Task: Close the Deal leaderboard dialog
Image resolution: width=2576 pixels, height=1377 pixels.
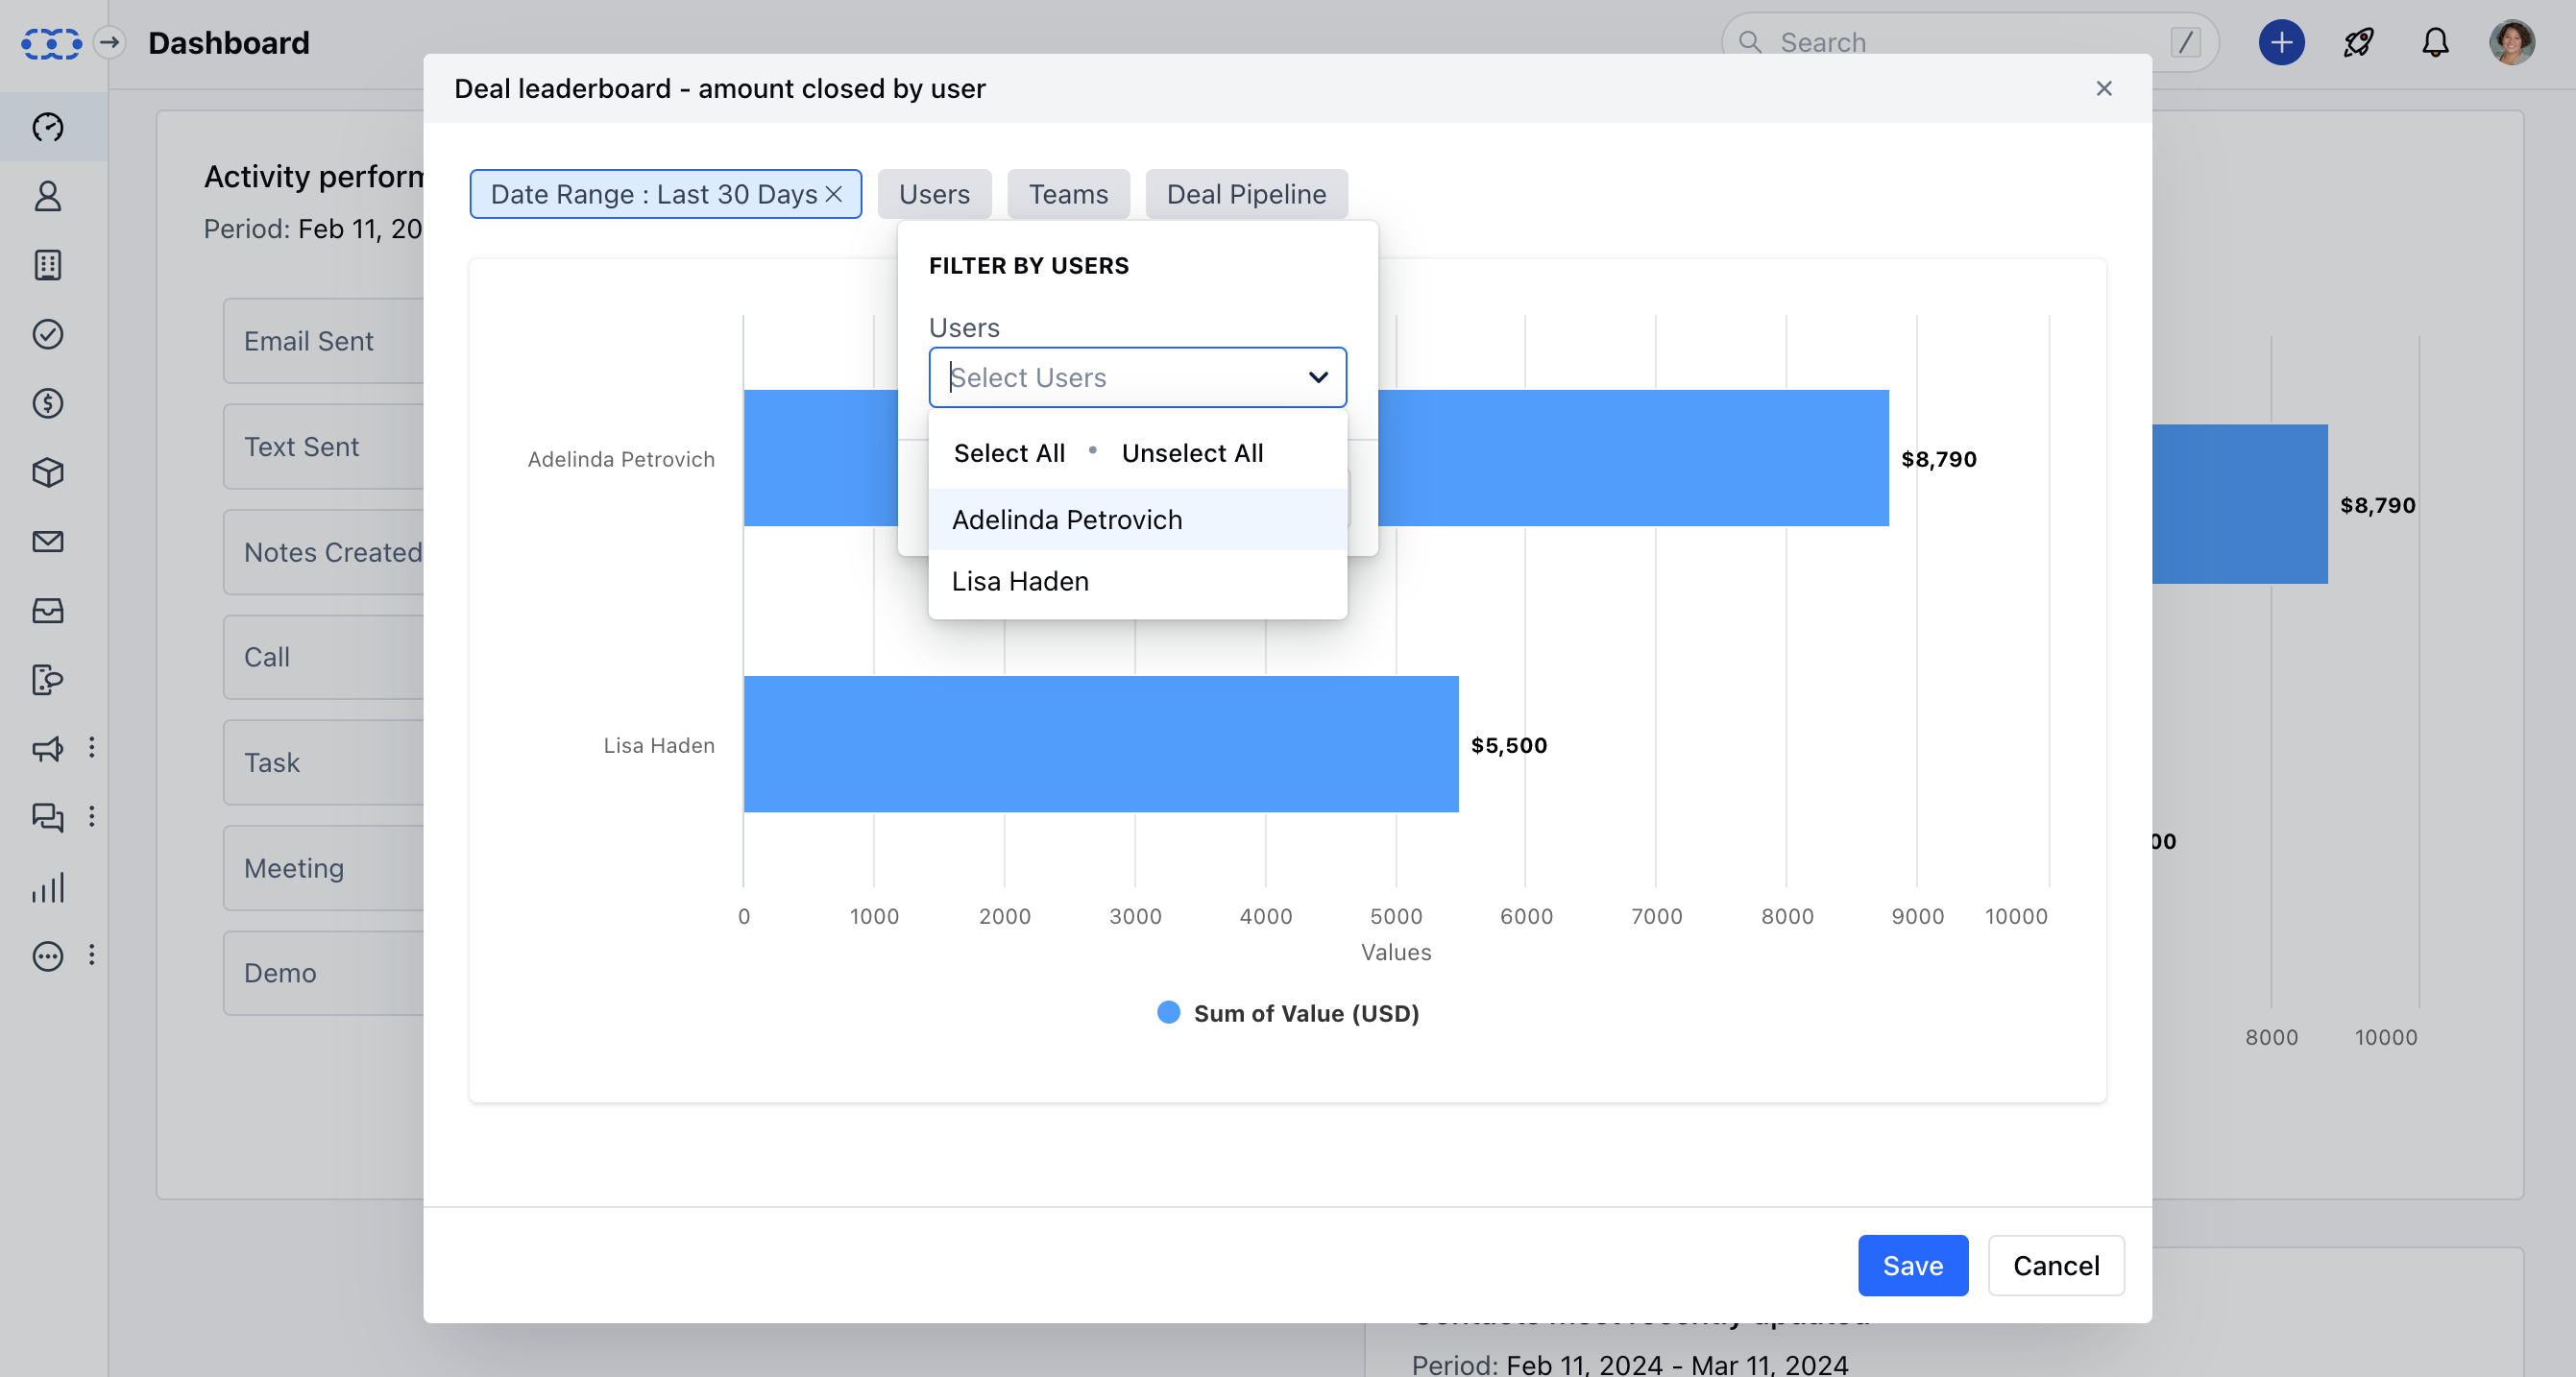Action: point(2104,88)
